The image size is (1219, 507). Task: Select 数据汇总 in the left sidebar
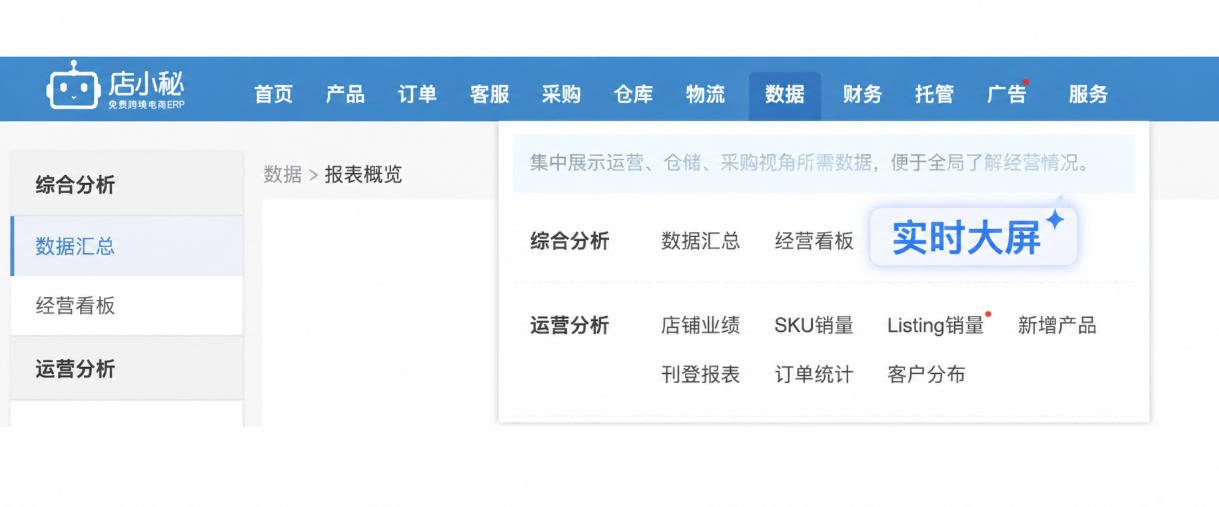pos(127,246)
